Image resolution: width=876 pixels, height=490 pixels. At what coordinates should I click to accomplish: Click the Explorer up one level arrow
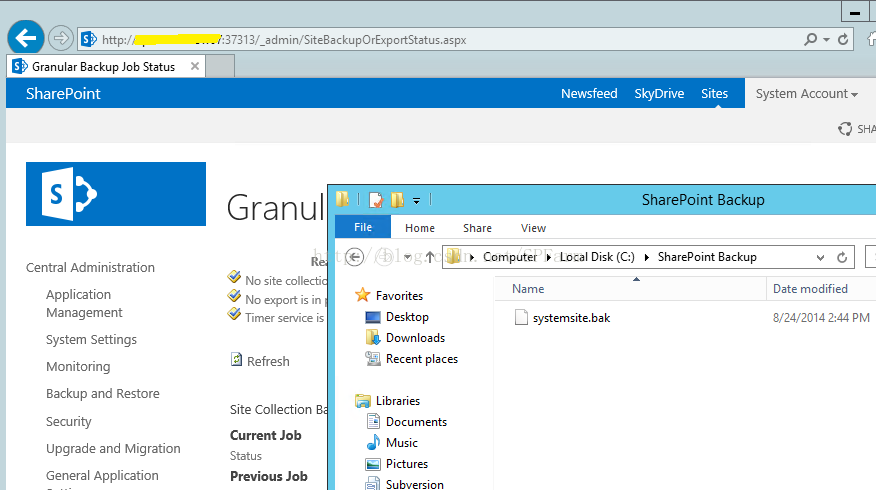pyautogui.click(x=430, y=257)
